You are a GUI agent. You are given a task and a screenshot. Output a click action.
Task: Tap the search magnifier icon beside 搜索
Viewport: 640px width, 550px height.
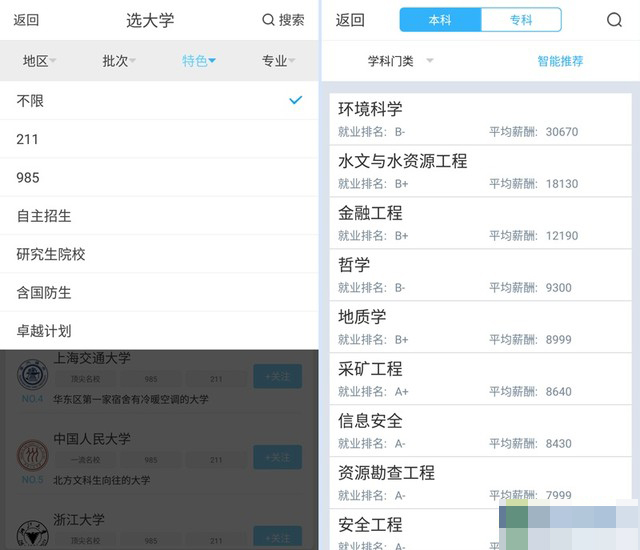pos(268,20)
